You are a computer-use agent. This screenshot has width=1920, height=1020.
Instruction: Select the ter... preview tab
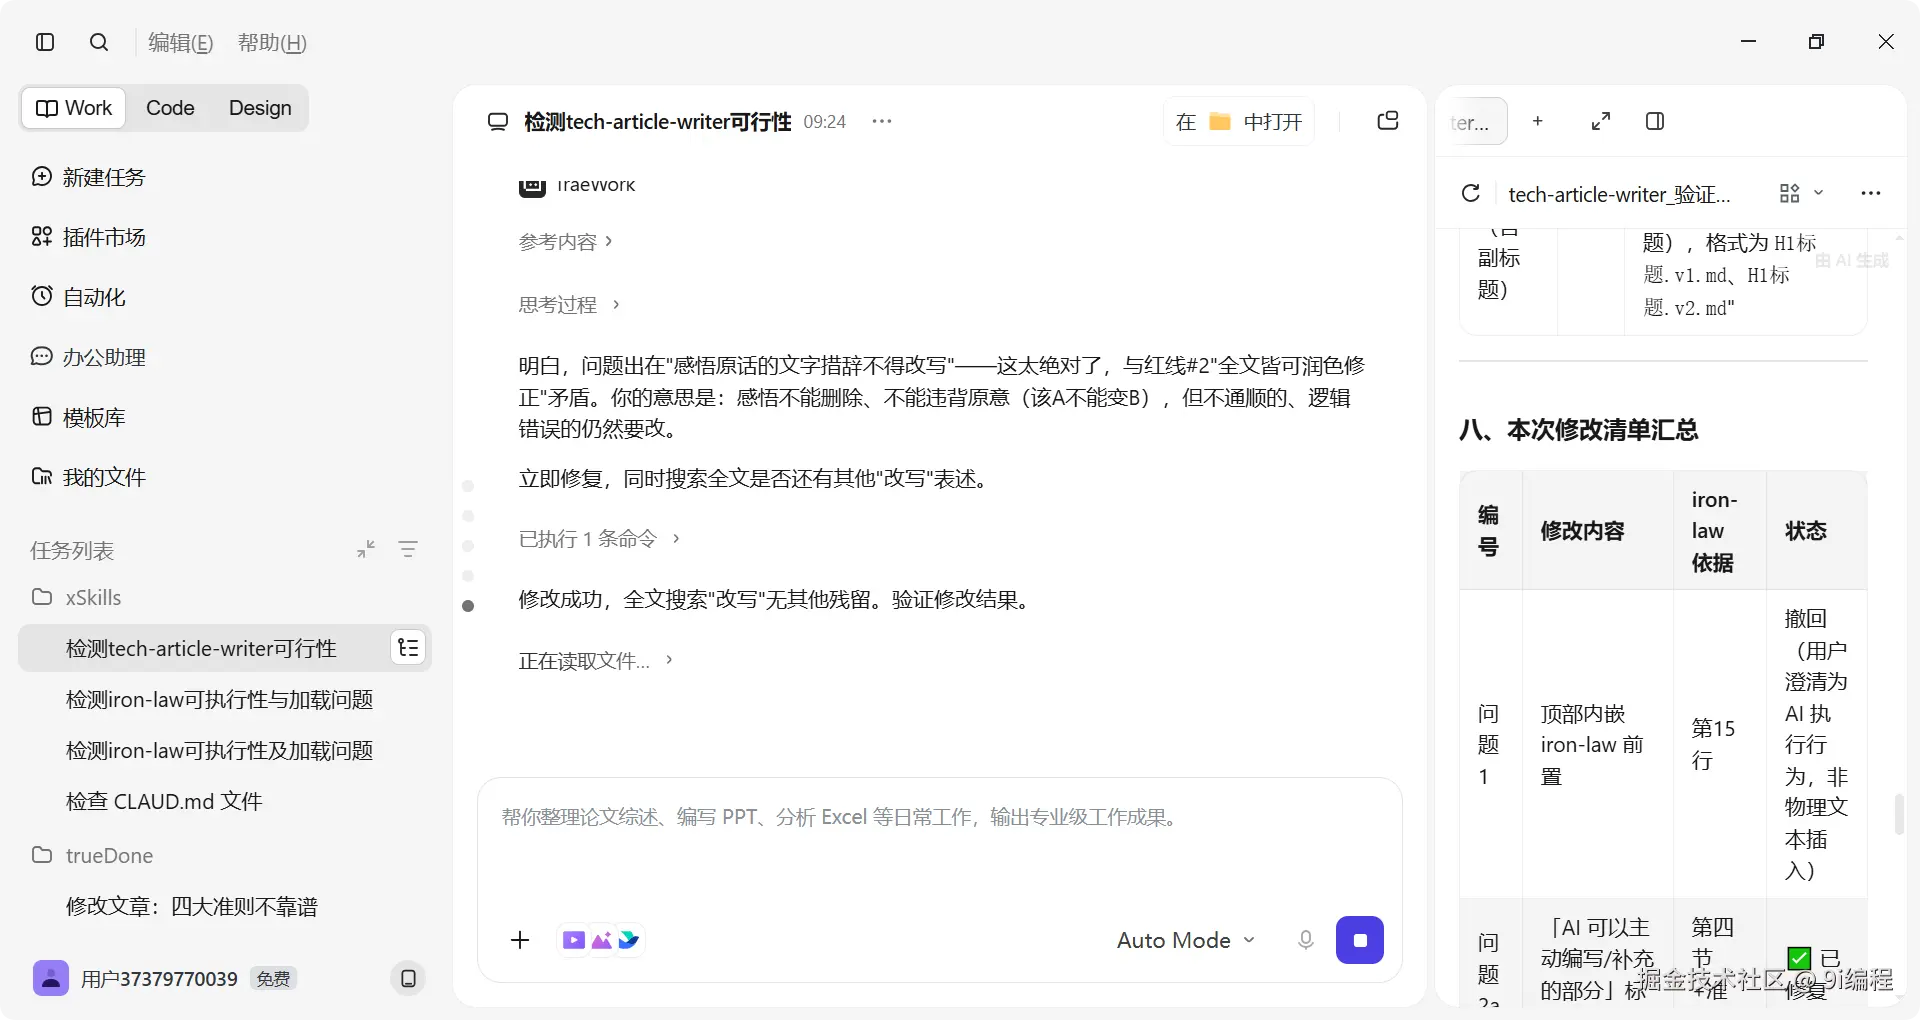[1471, 122]
